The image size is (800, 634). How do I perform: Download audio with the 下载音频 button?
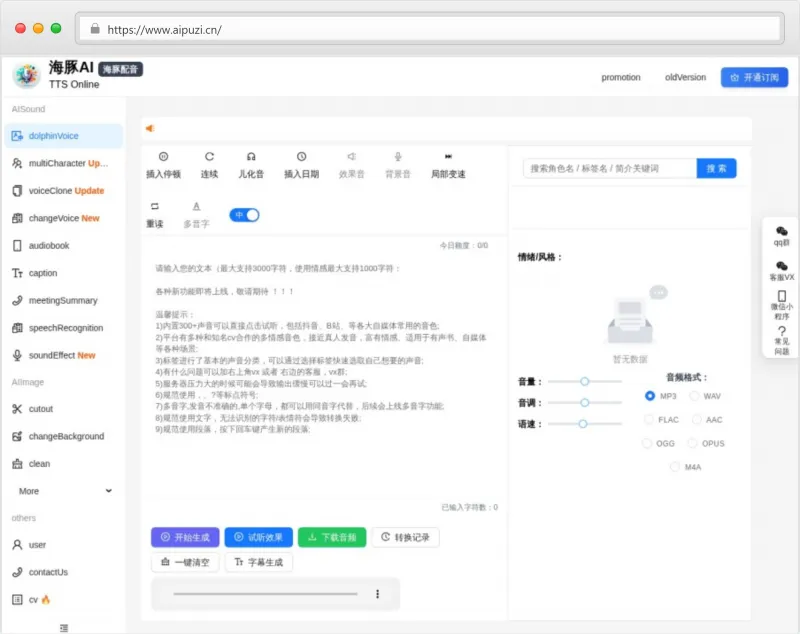pos(332,537)
